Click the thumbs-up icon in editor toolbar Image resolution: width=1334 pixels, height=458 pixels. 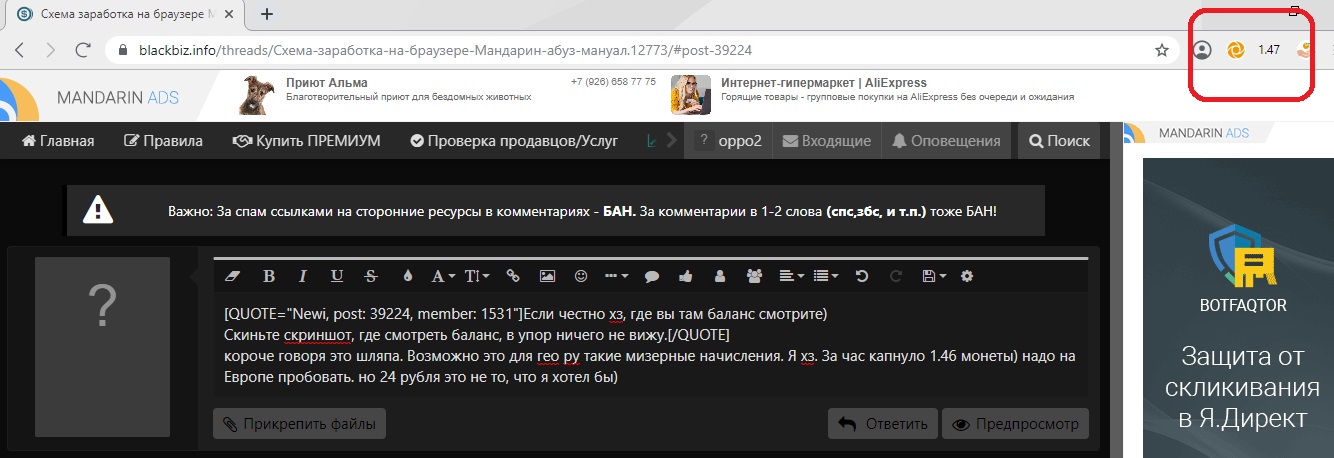point(685,276)
